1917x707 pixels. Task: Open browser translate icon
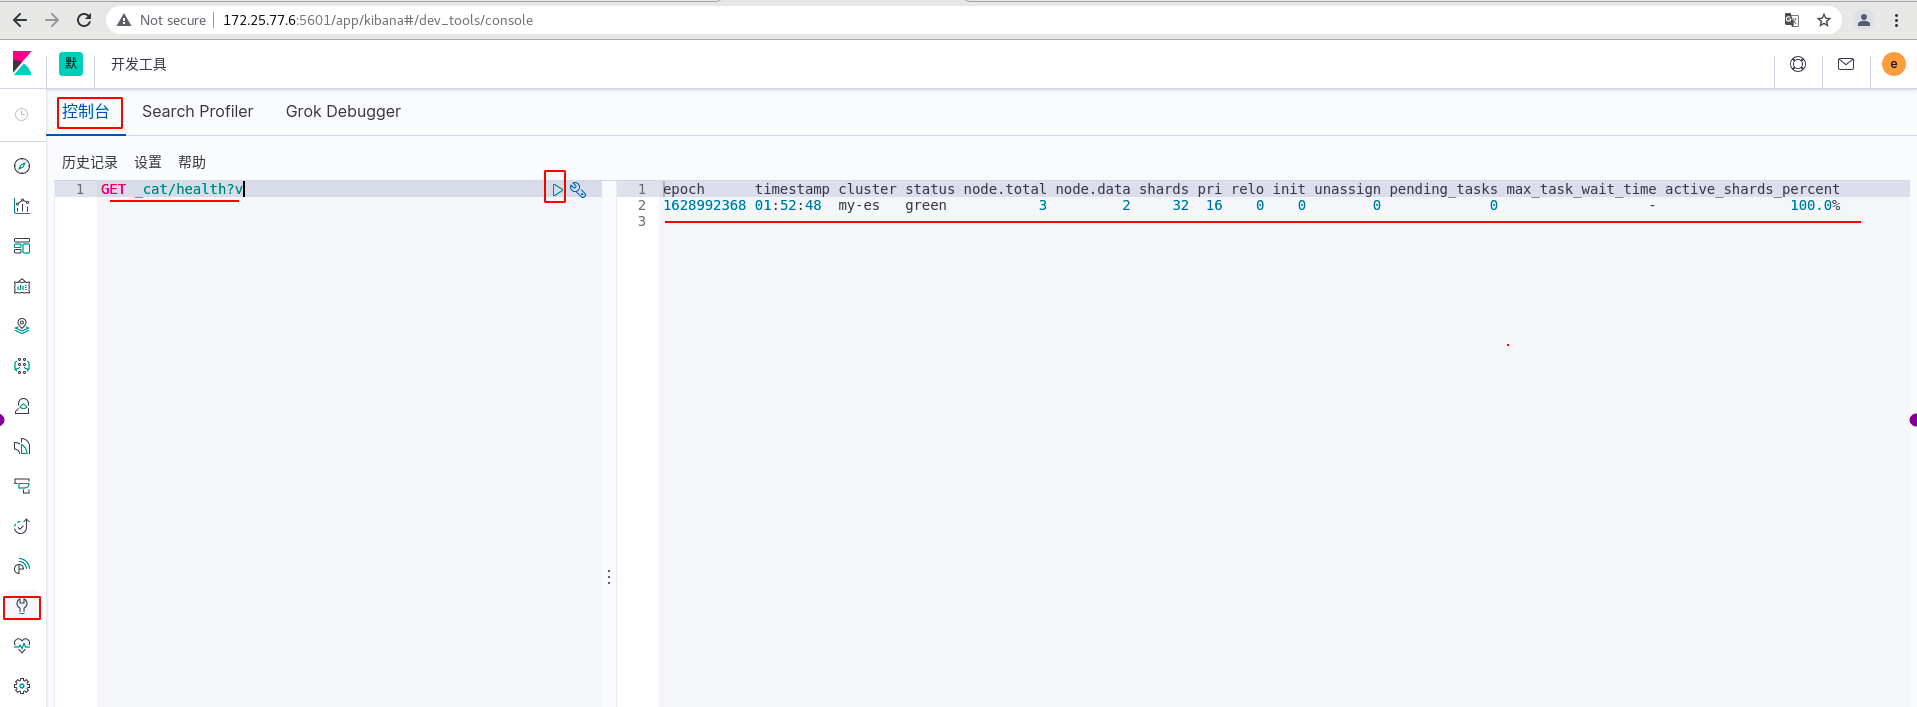[x=1792, y=20]
